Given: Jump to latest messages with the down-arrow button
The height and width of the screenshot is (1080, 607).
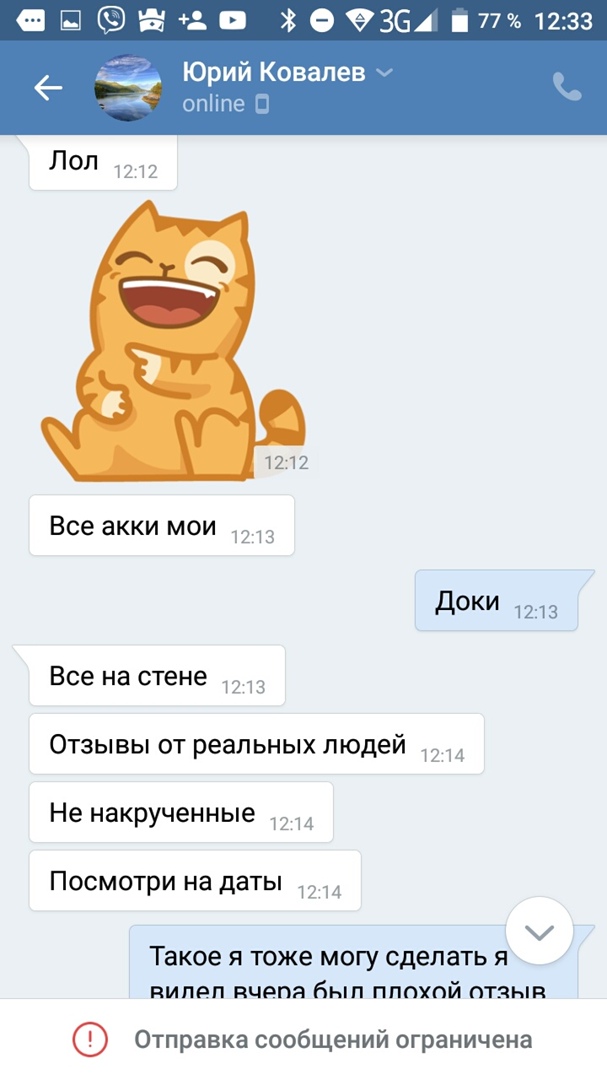Looking at the screenshot, I should tap(539, 931).
